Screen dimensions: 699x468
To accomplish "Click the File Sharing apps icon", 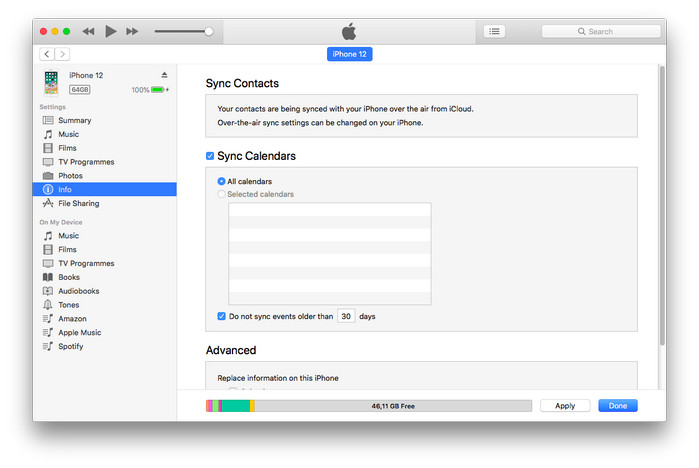I will [48, 203].
